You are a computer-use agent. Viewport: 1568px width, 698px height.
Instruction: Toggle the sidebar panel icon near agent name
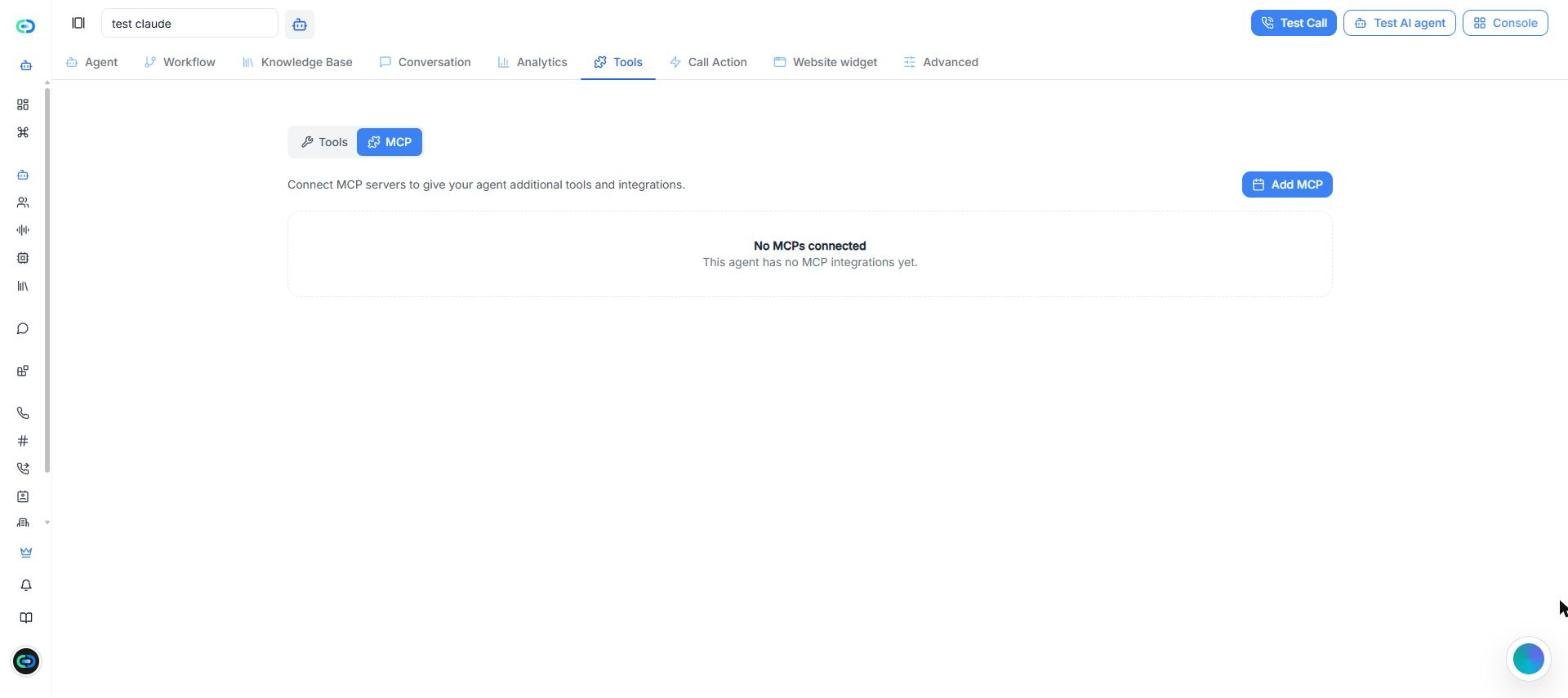click(x=78, y=23)
